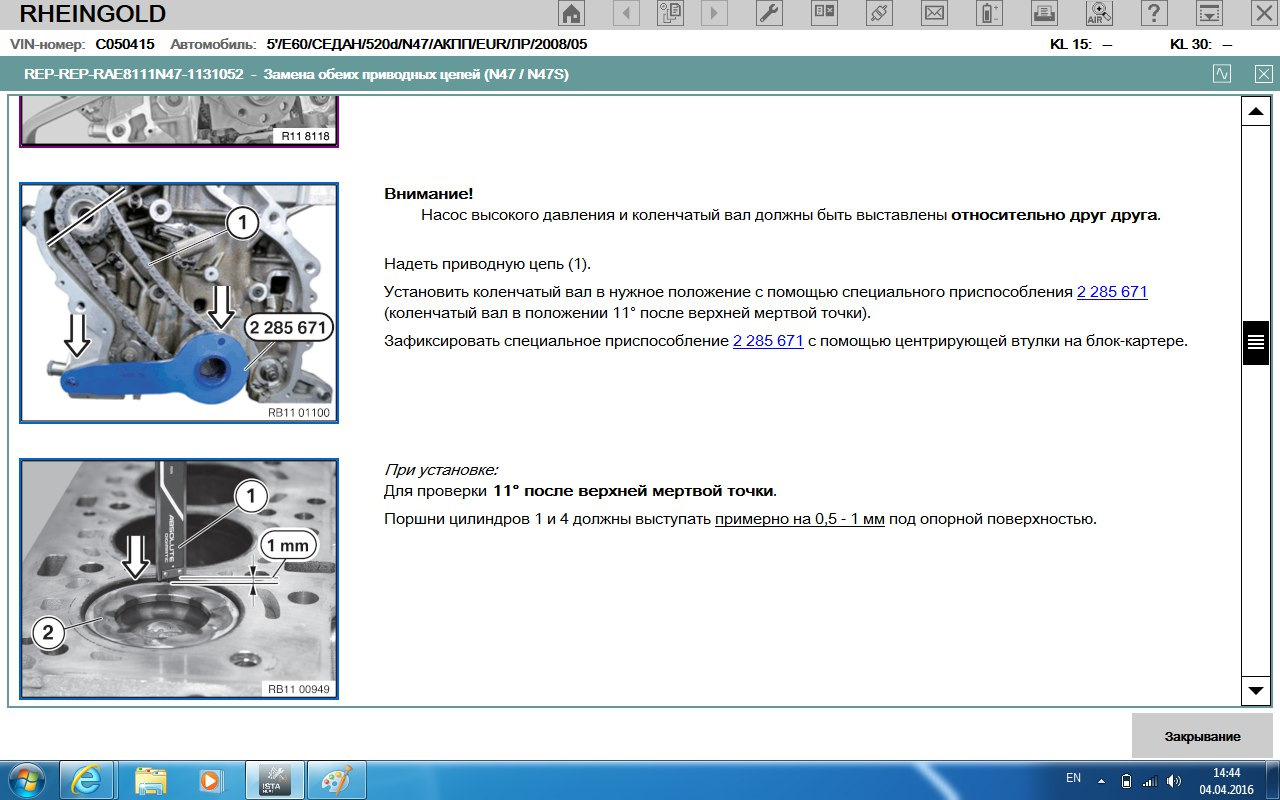1280x800 pixels.
Task: Click the vehicle description 5'/E60/СЕДАН text
Action: click(x=427, y=44)
